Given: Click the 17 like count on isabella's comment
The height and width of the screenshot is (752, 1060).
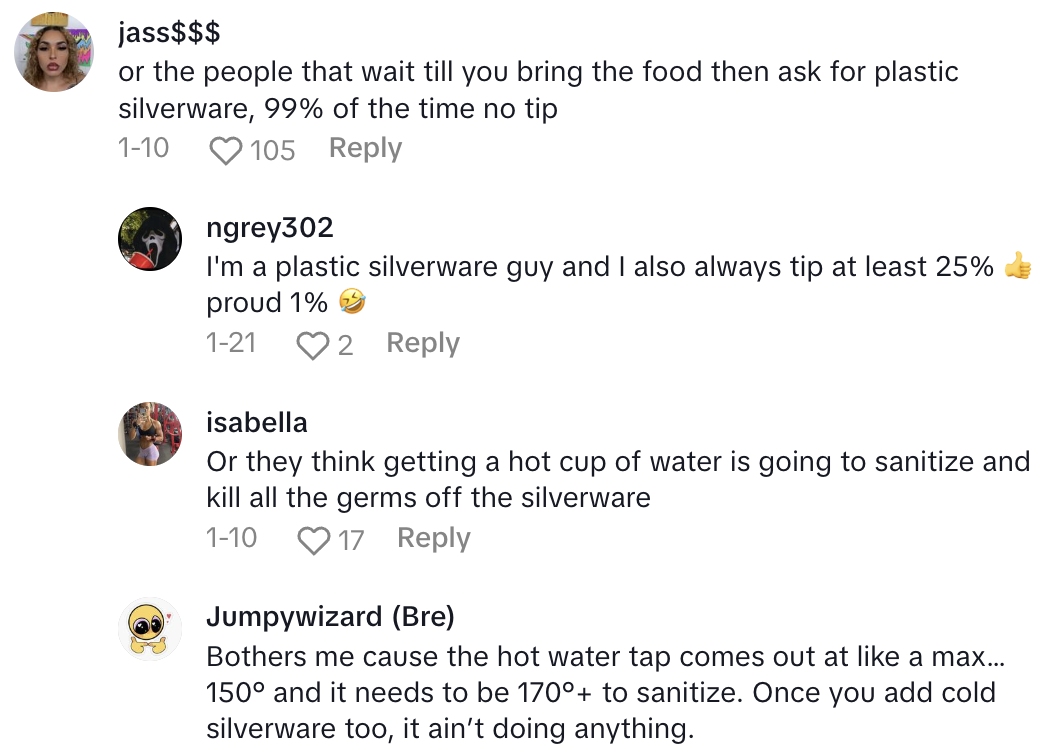Looking at the screenshot, I should coord(350,540).
